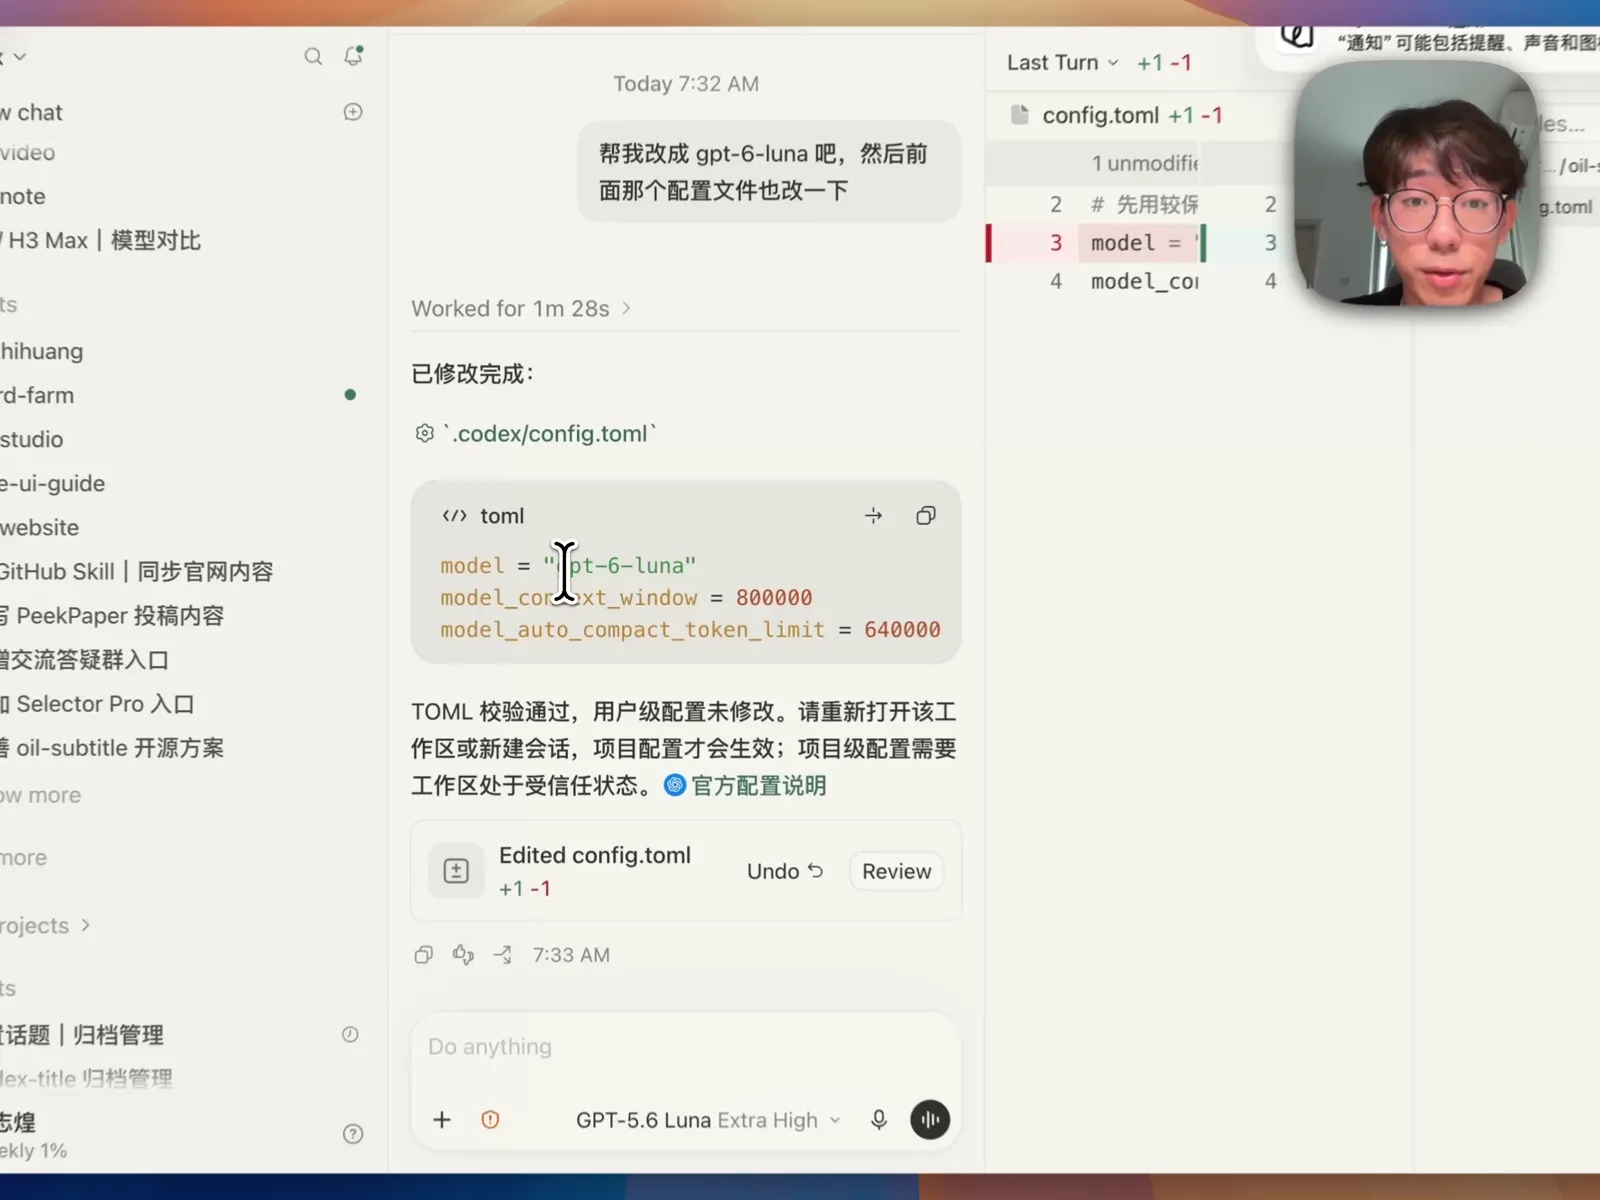Click the new chat plus-circle icon
Image resolution: width=1600 pixels, height=1200 pixels.
353,112
